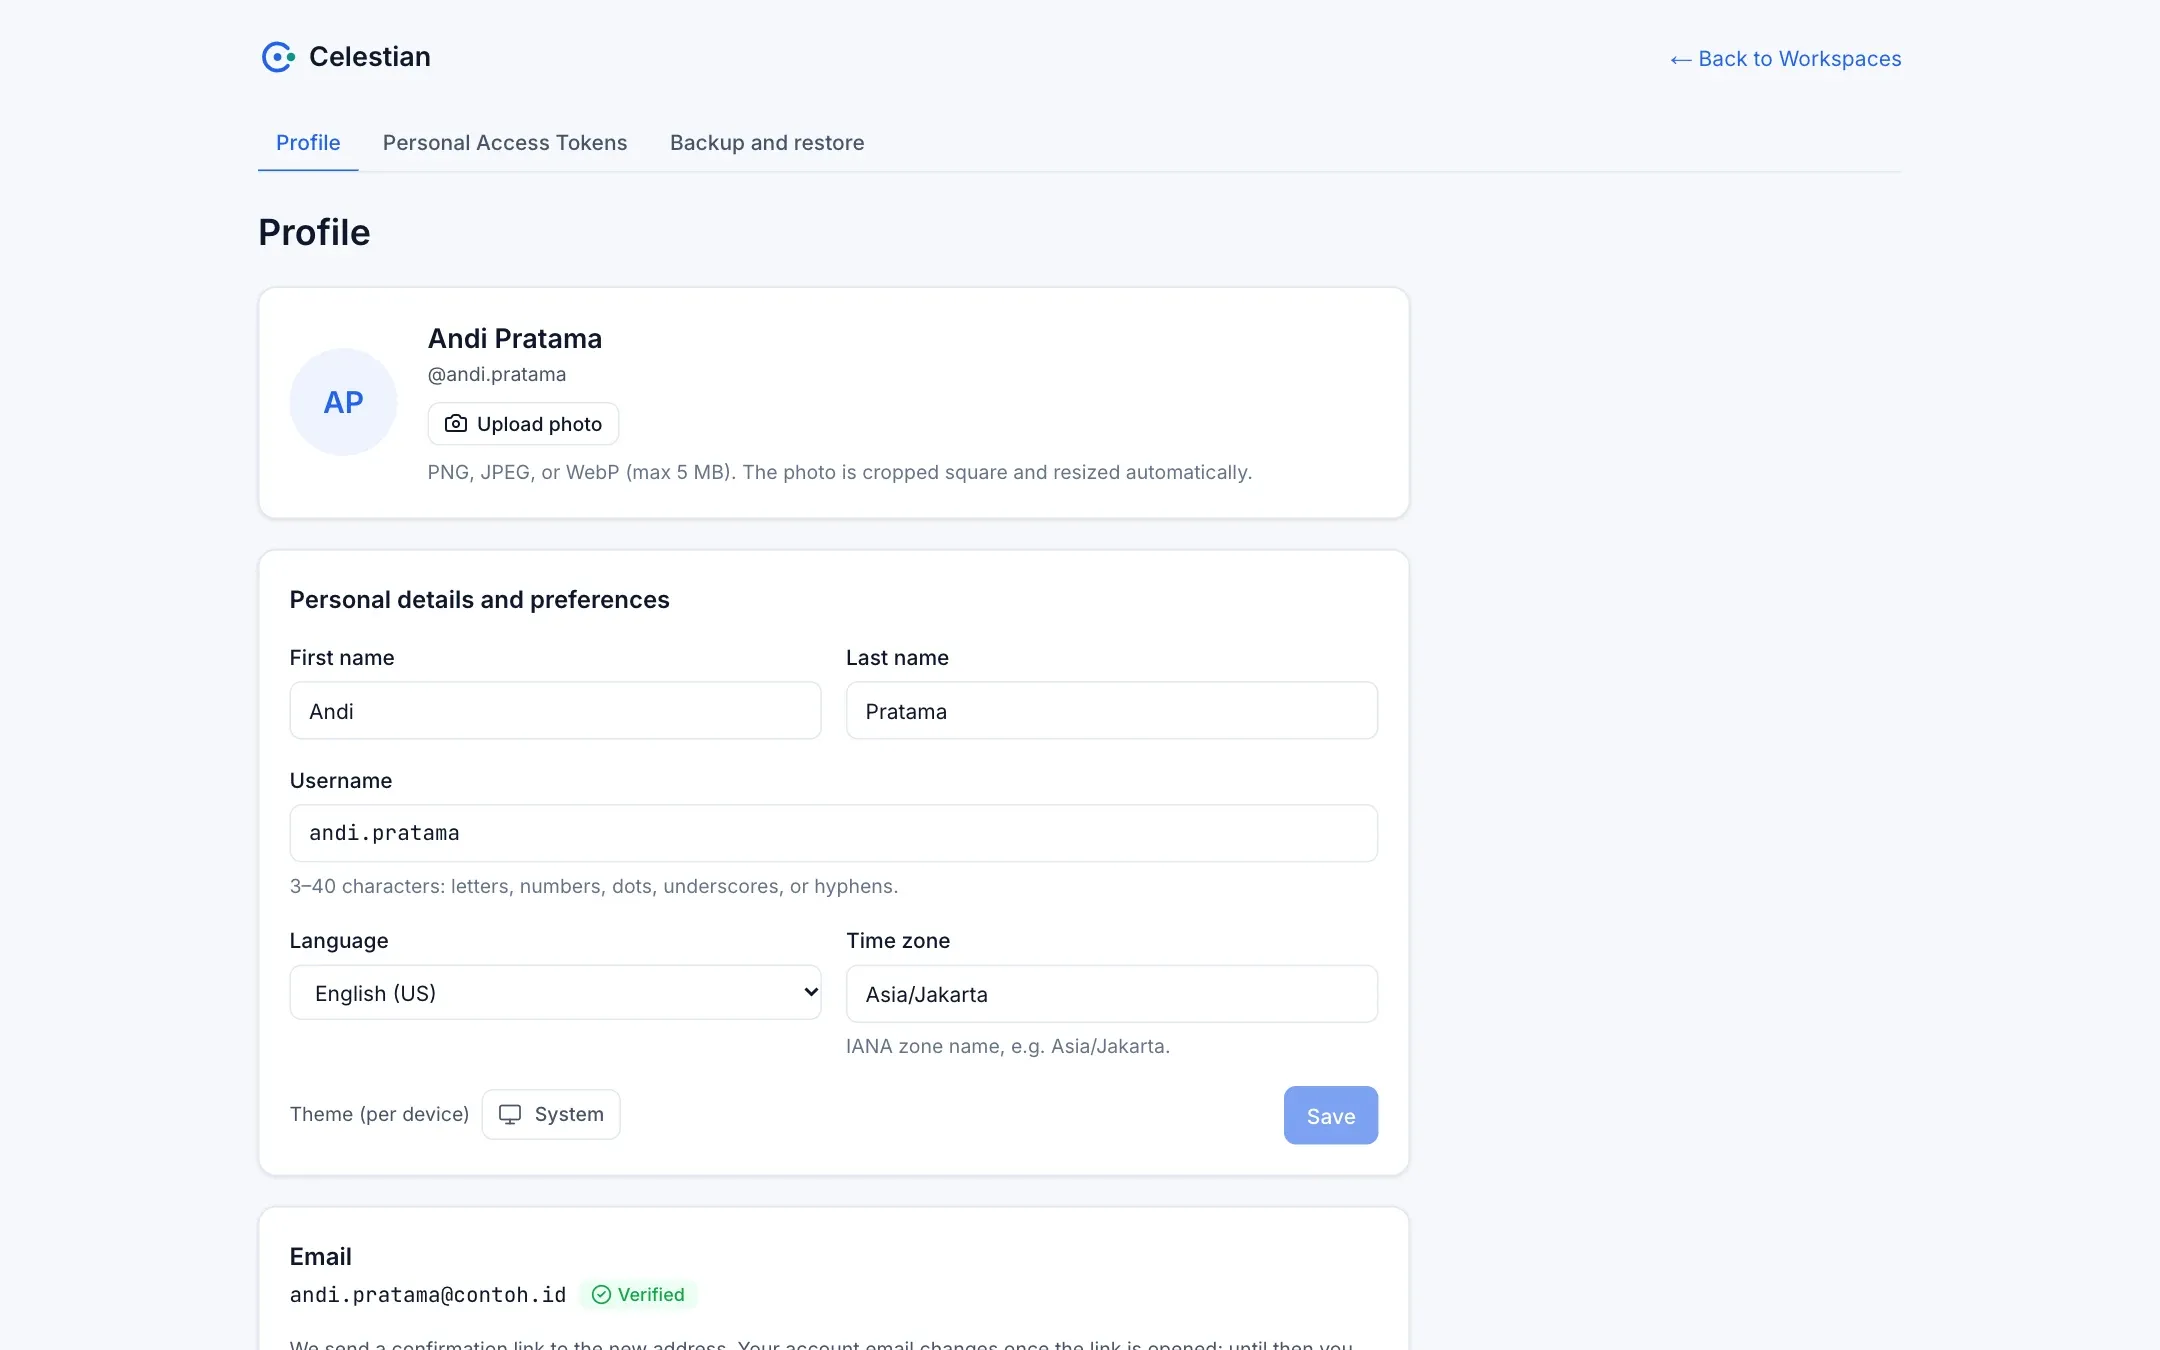Click the Personal details and preferences heading
The image size is (2160, 1350).
[x=480, y=600]
